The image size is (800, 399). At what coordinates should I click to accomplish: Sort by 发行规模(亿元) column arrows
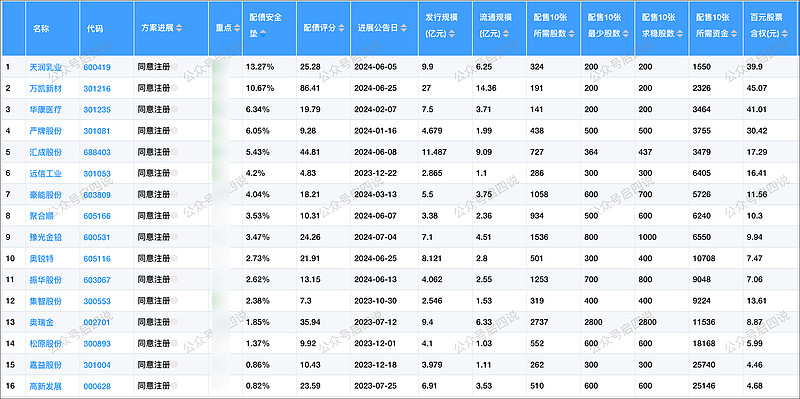tap(452, 34)
